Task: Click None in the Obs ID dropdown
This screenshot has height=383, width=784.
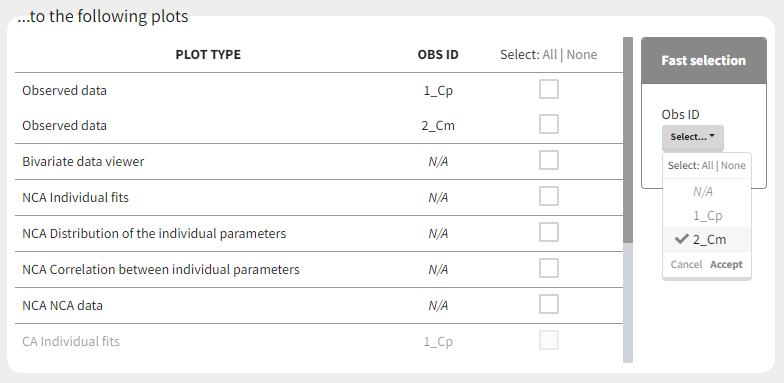Action: pyautogui.click(x=733, y=166)
